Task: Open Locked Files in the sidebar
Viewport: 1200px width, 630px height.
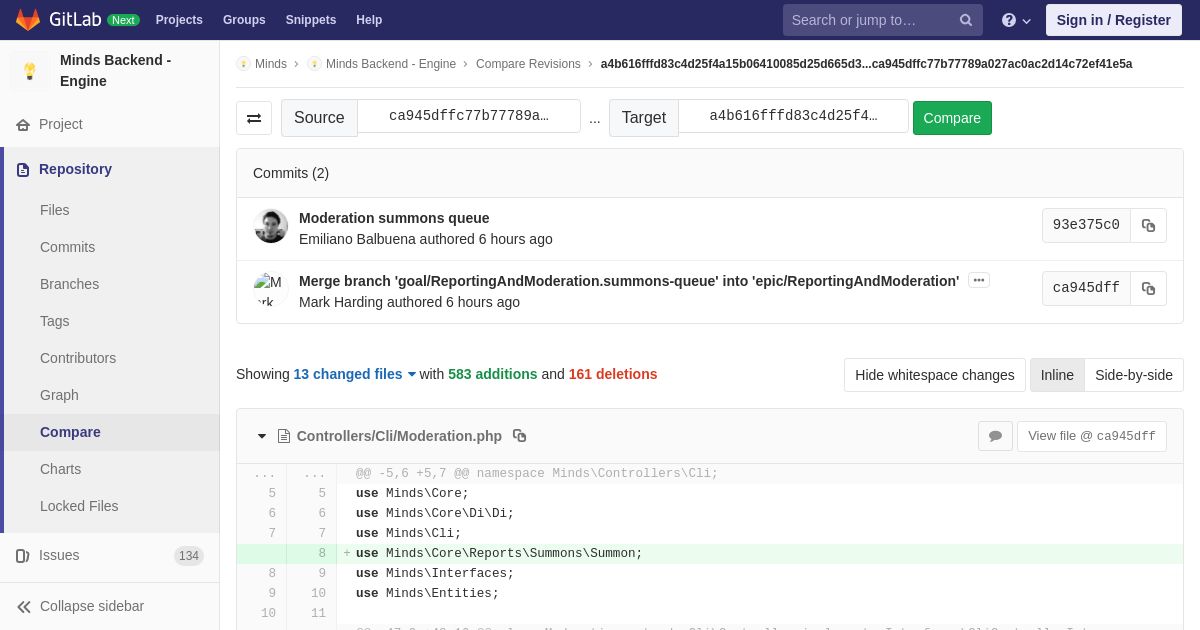Action: point(79,506)
